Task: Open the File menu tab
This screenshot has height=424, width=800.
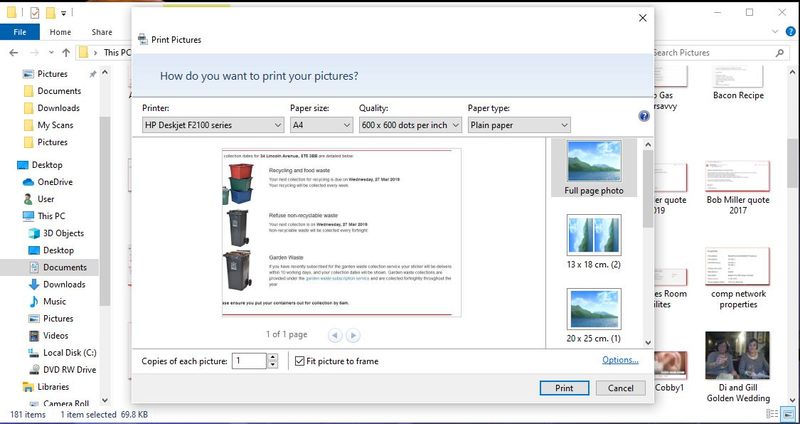Action: coord(19,32)
